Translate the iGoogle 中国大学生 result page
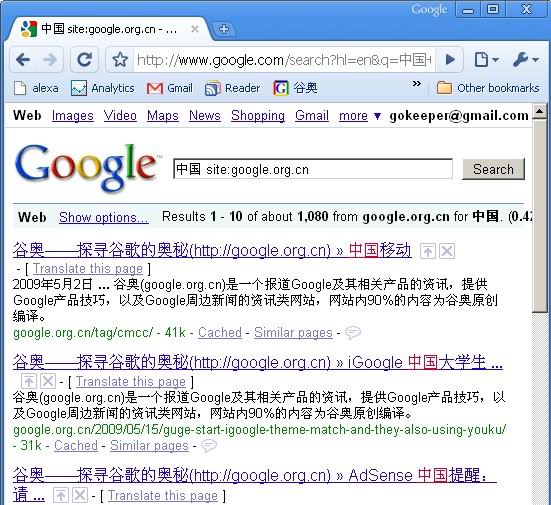 (x=131, y=382)
